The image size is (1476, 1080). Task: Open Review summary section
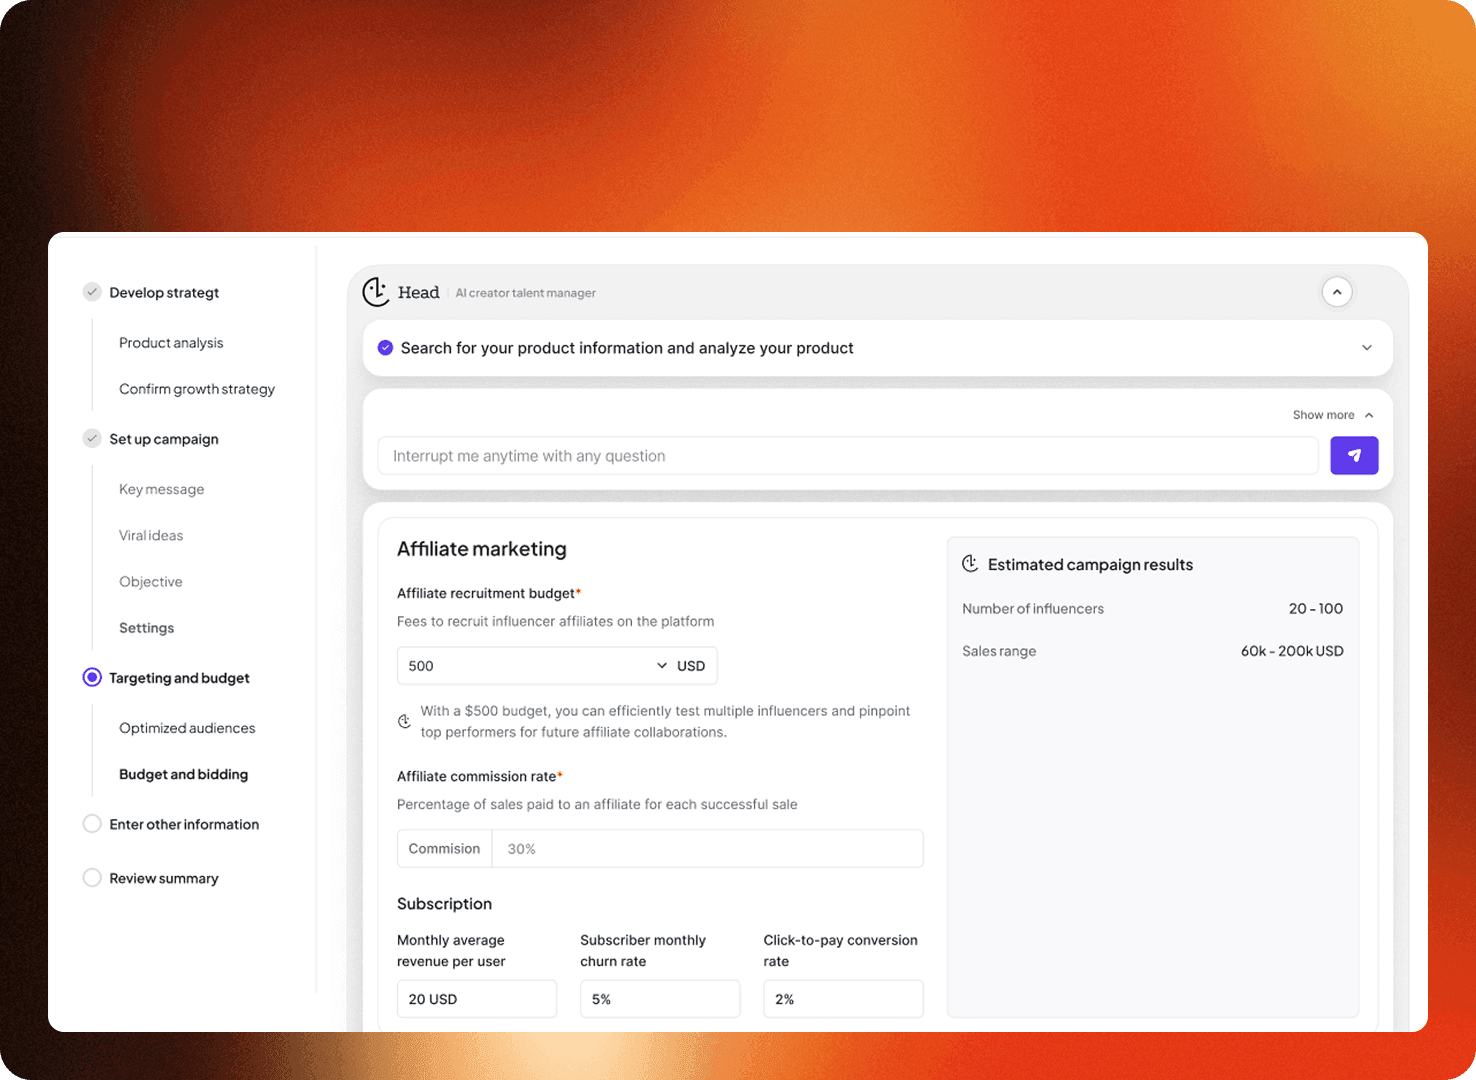pyautogui.click(x=164, y=879)
